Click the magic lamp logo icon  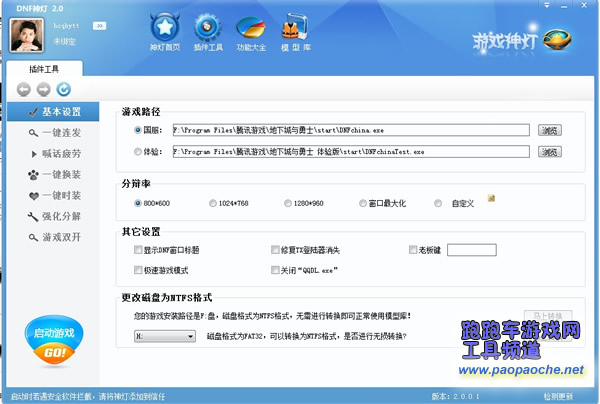[557, 39]
